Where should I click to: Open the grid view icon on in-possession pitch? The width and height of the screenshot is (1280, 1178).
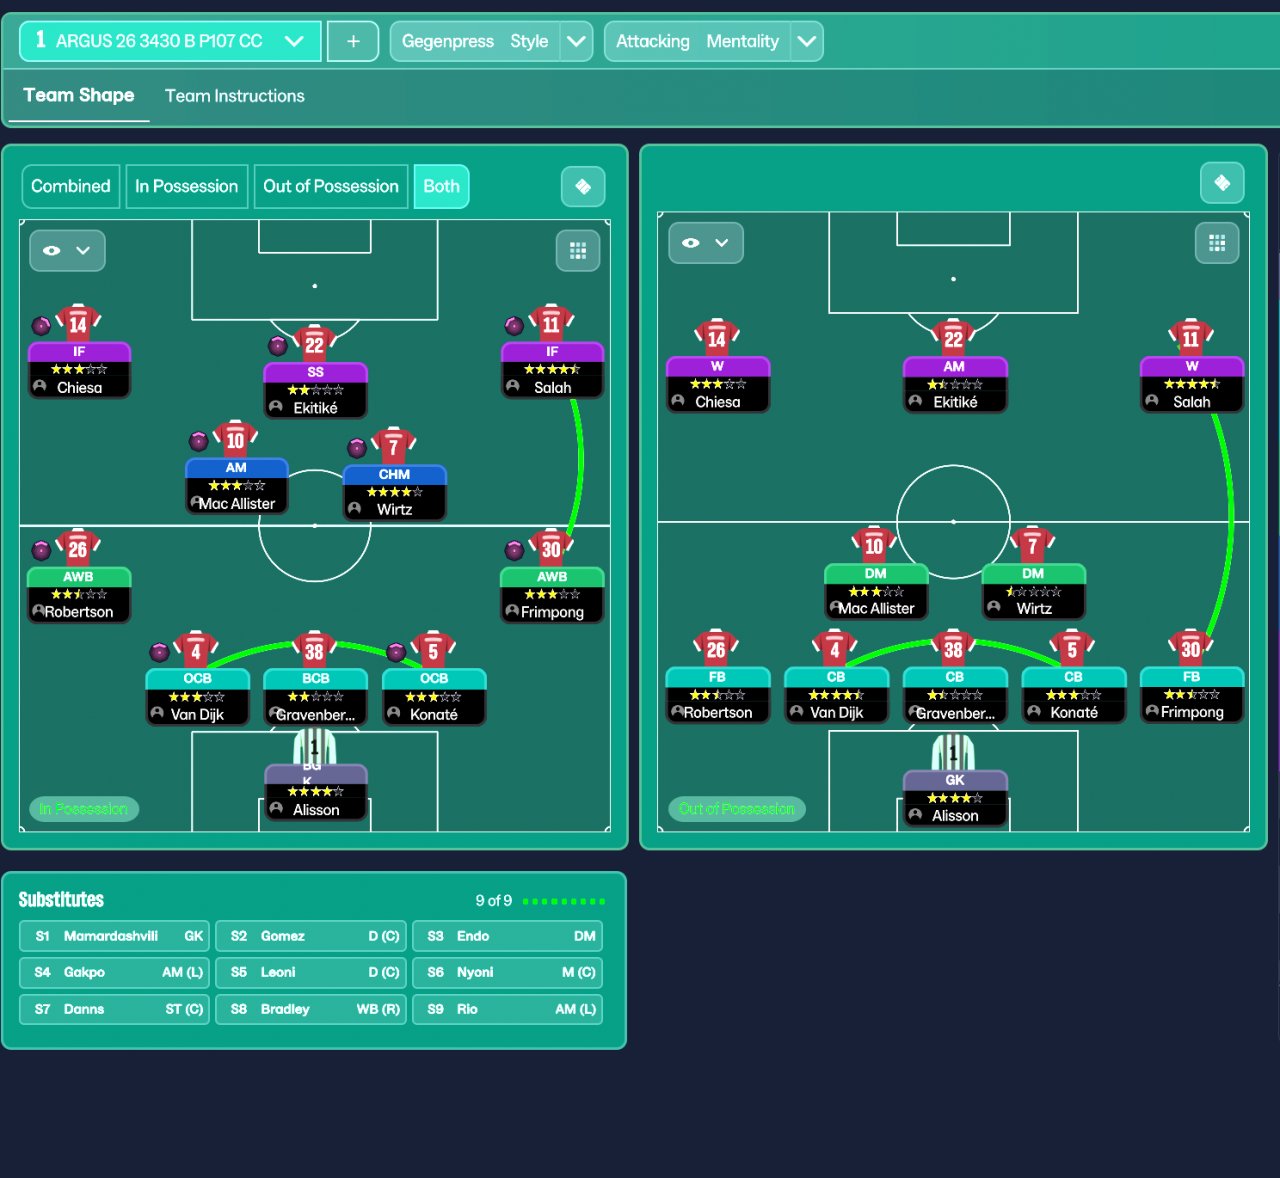click(578, 251)
